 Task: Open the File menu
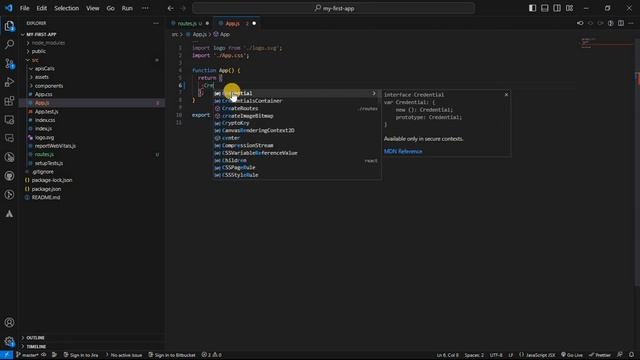point(24,8)
